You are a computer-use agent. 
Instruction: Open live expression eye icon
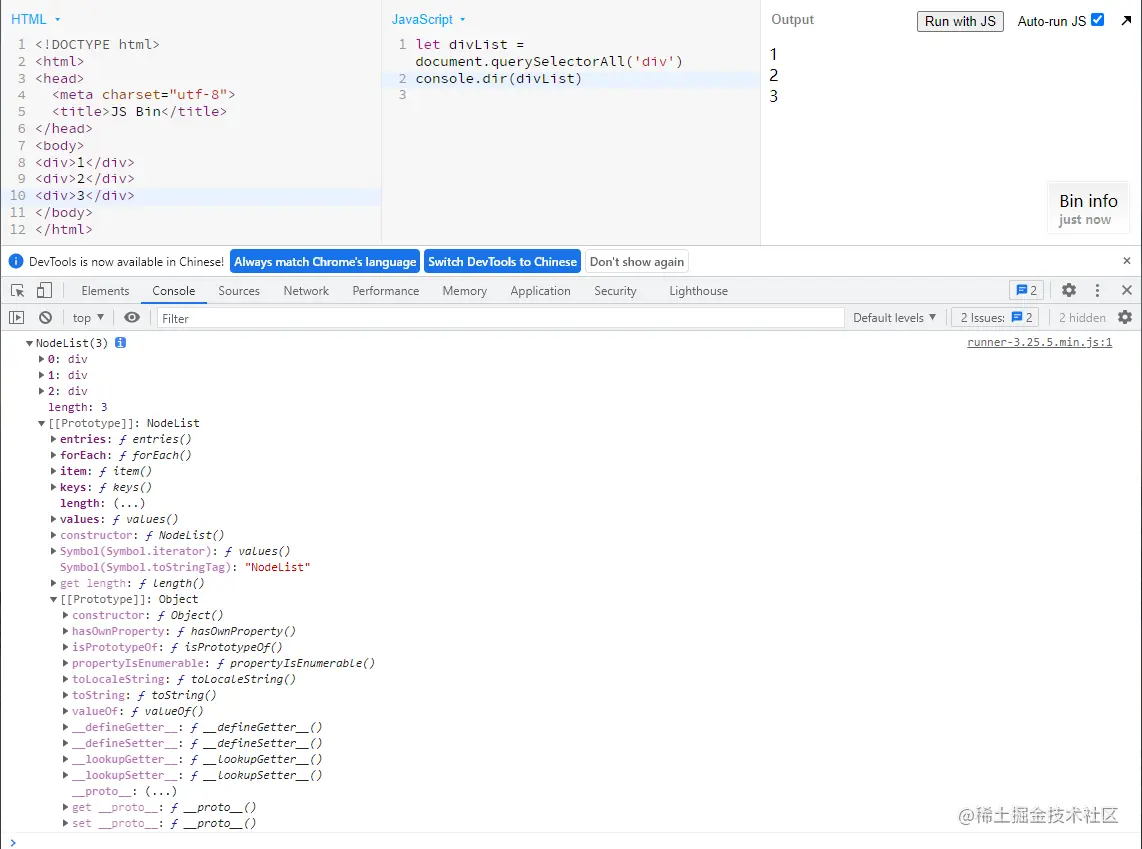(132, 317)
